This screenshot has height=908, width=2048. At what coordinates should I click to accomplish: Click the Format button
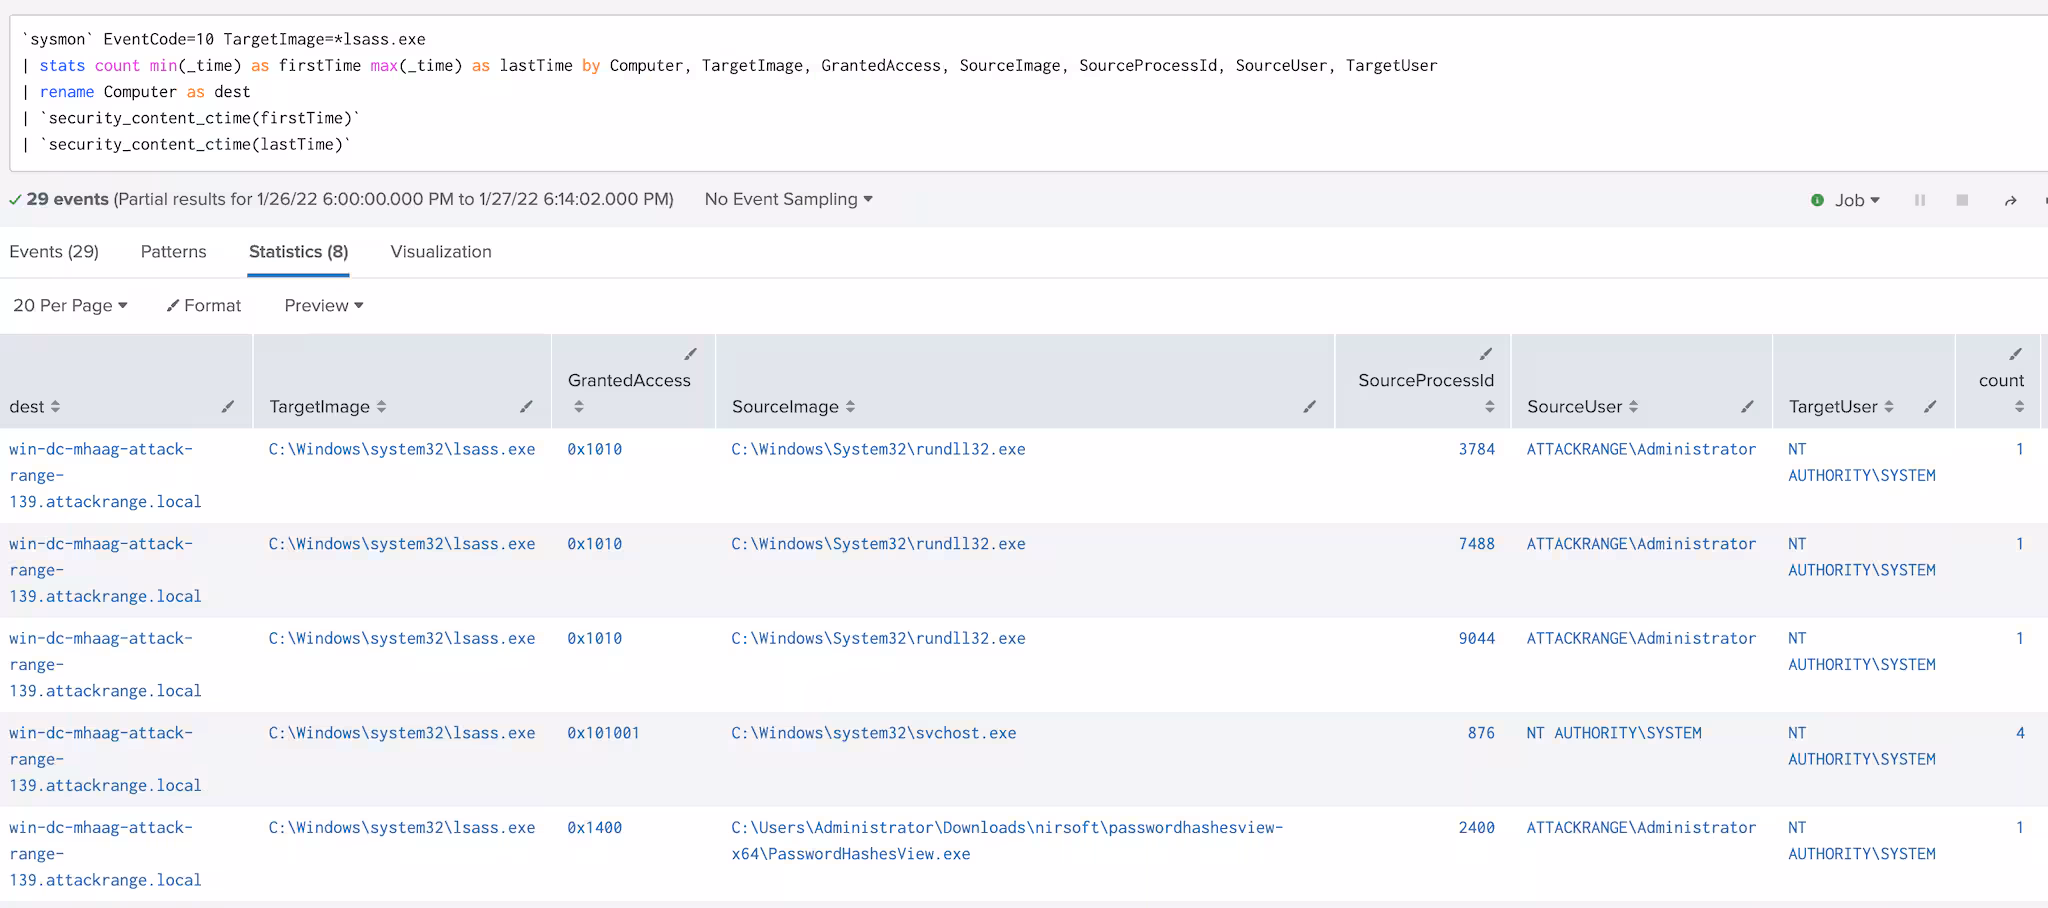click(x=204, y=306)
